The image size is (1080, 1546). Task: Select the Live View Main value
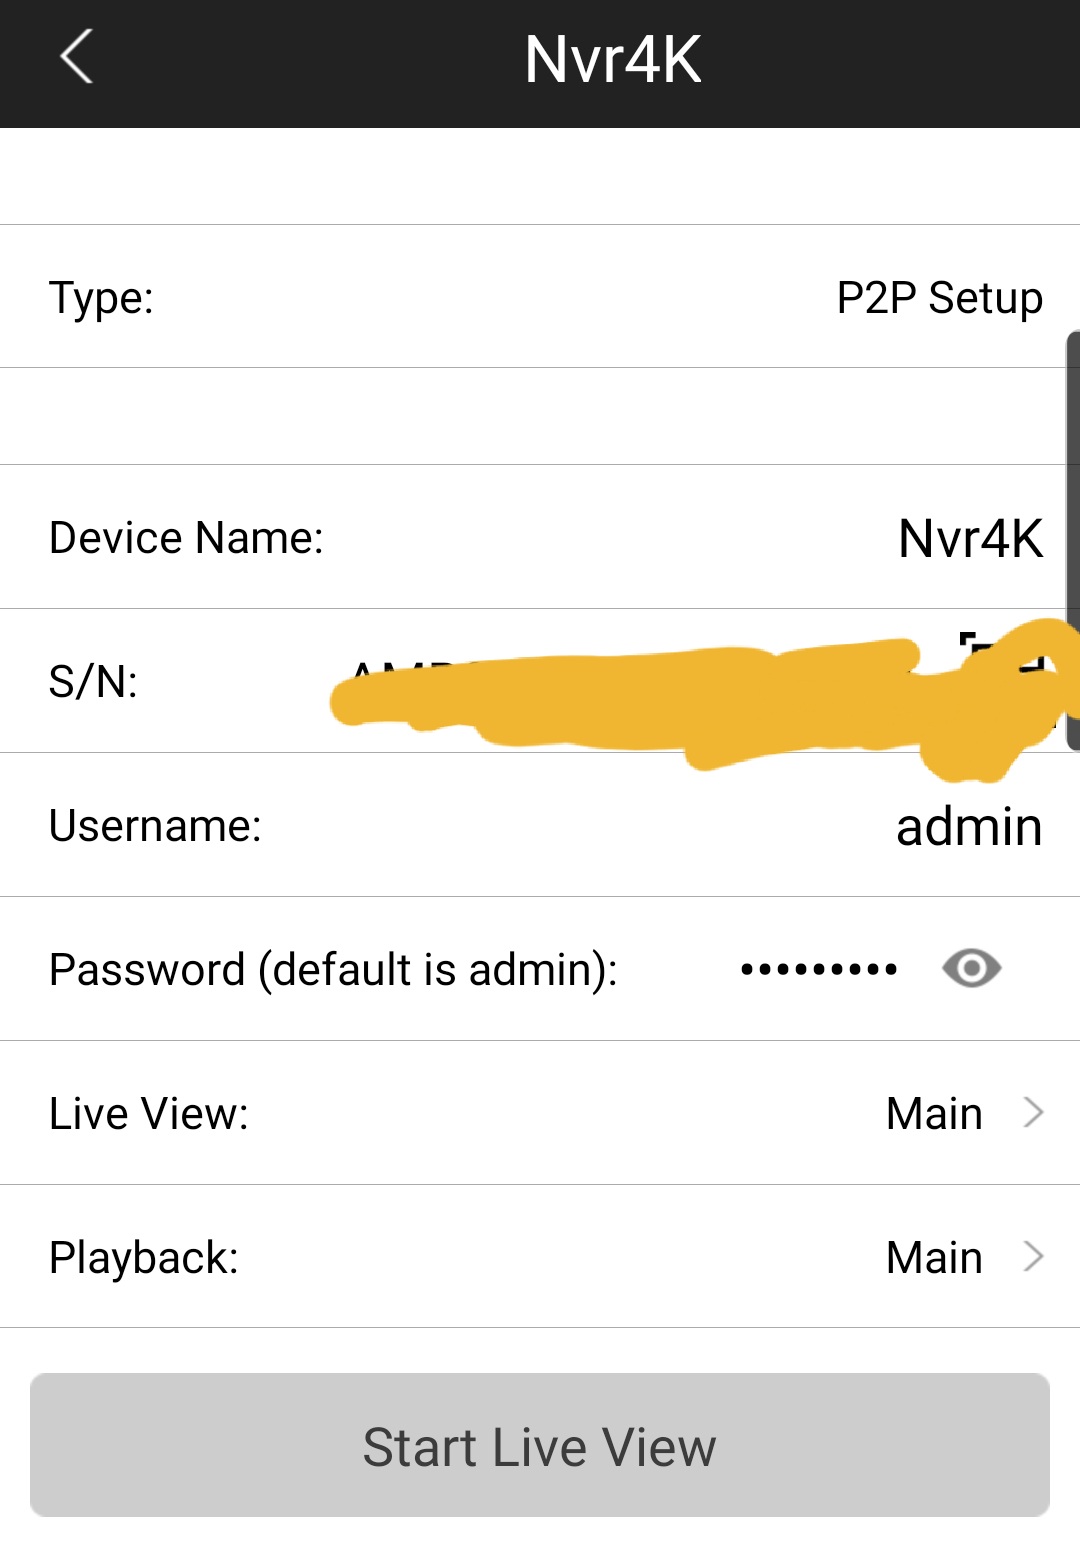point(934,1113)
